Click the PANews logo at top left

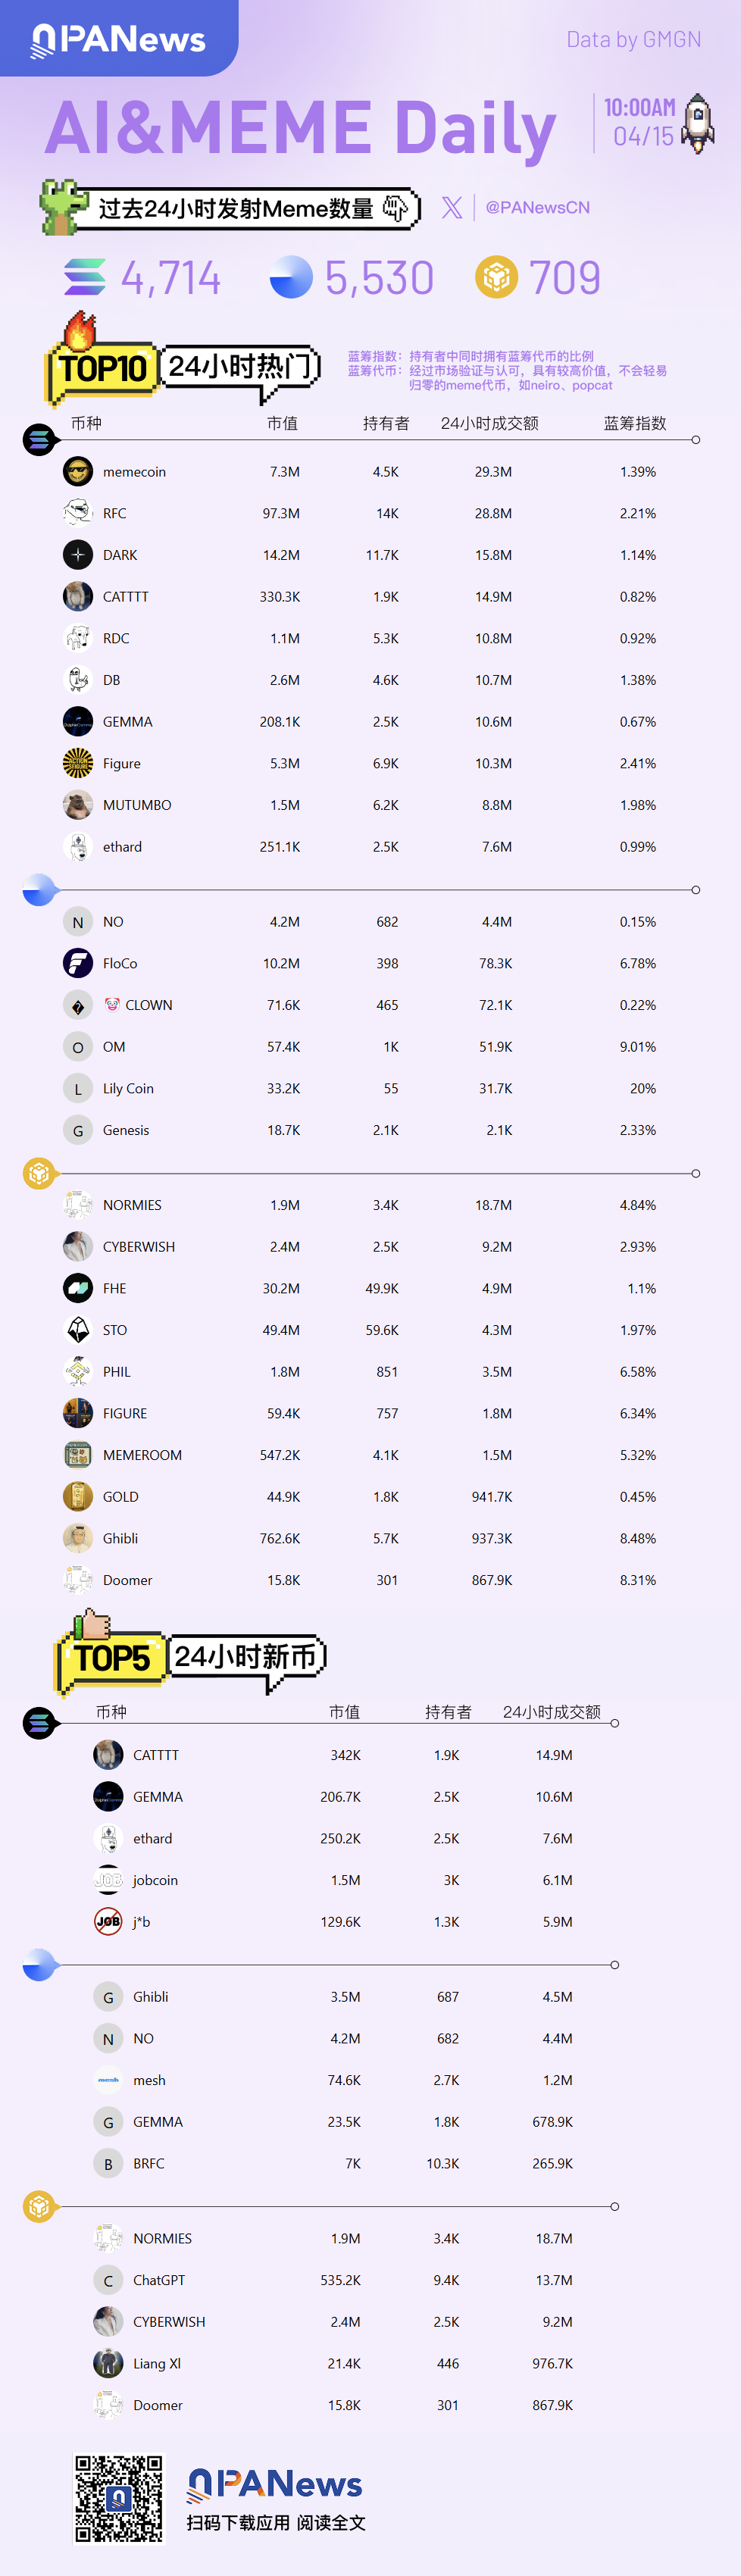[118, 39]
